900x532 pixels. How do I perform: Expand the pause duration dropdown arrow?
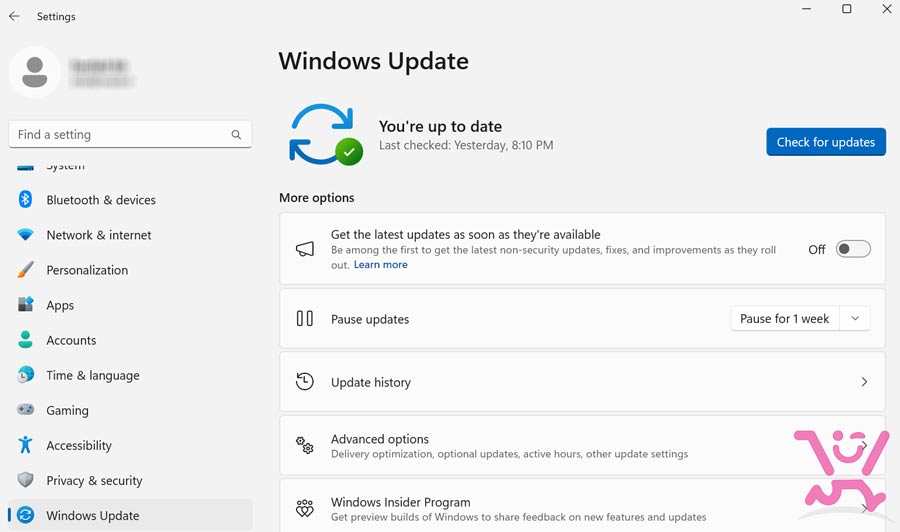855,319
